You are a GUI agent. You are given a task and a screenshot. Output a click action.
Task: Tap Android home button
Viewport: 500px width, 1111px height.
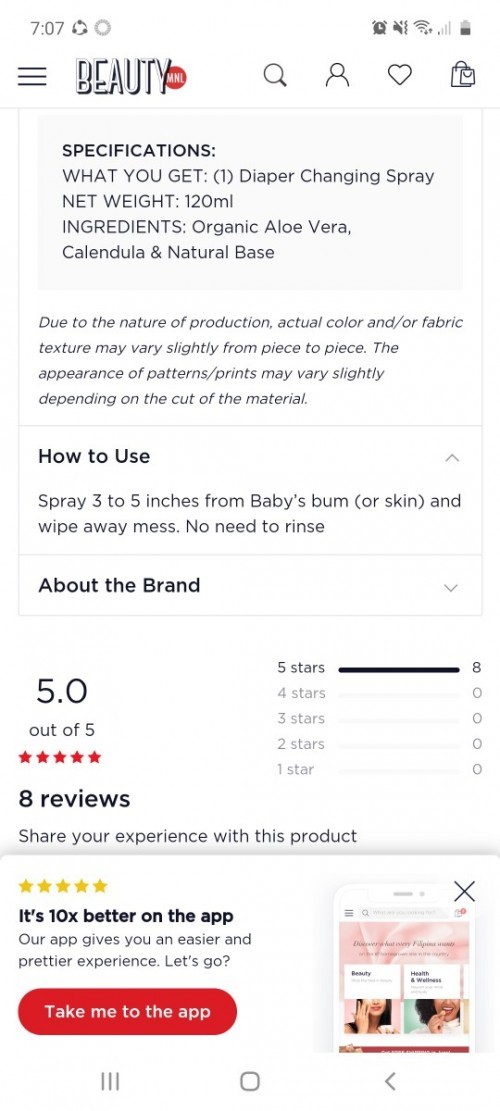(249, 1081)
